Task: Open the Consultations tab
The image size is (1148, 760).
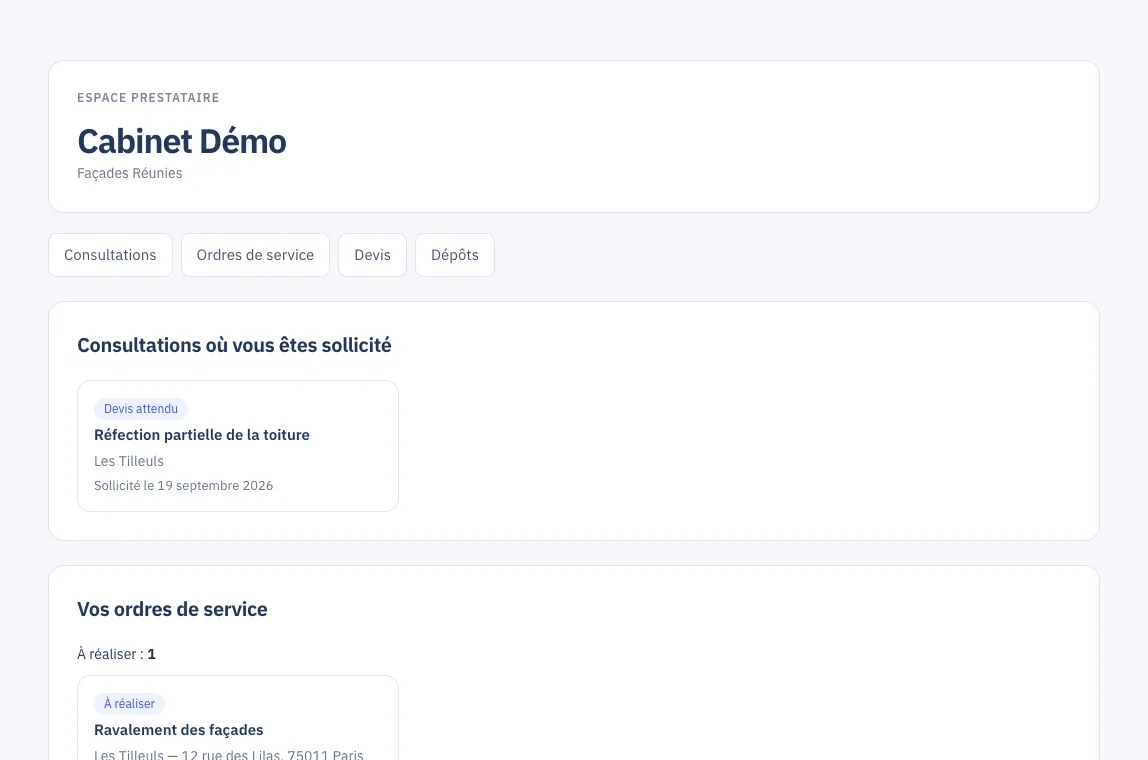Action: point(110,255)
